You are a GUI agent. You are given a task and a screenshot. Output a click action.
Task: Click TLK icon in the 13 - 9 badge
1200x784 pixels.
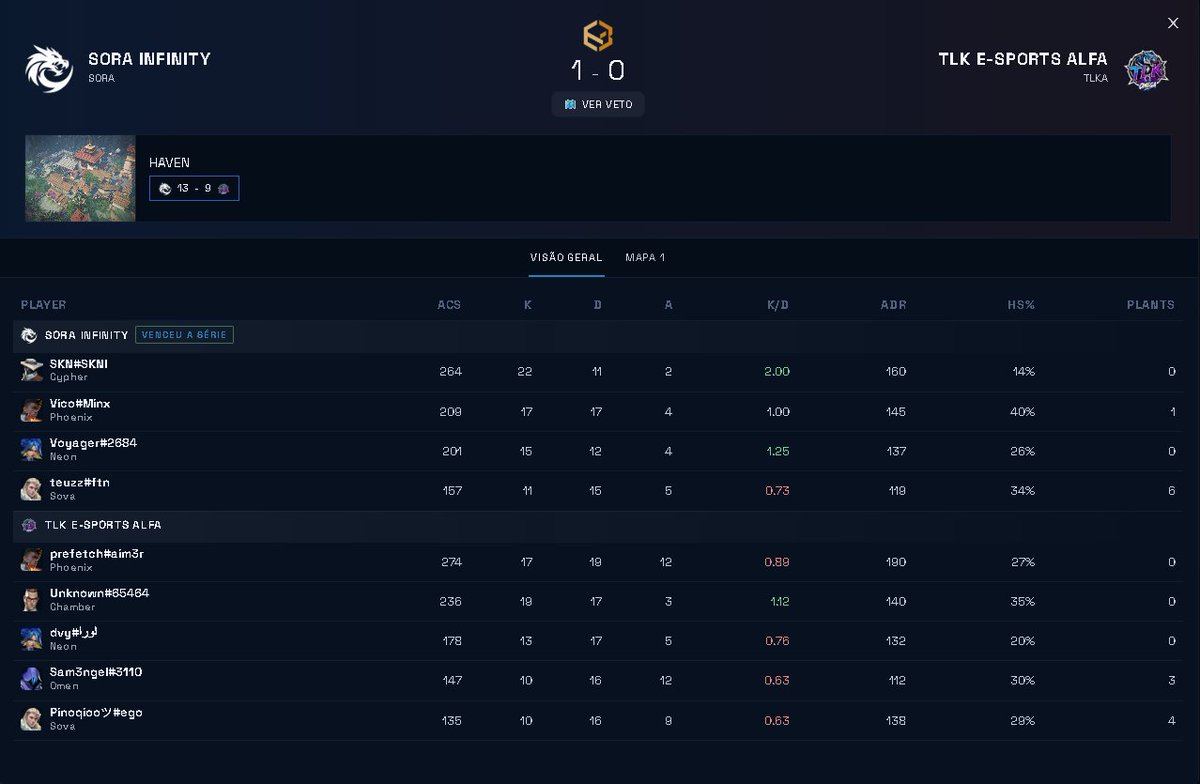[224, 188]
